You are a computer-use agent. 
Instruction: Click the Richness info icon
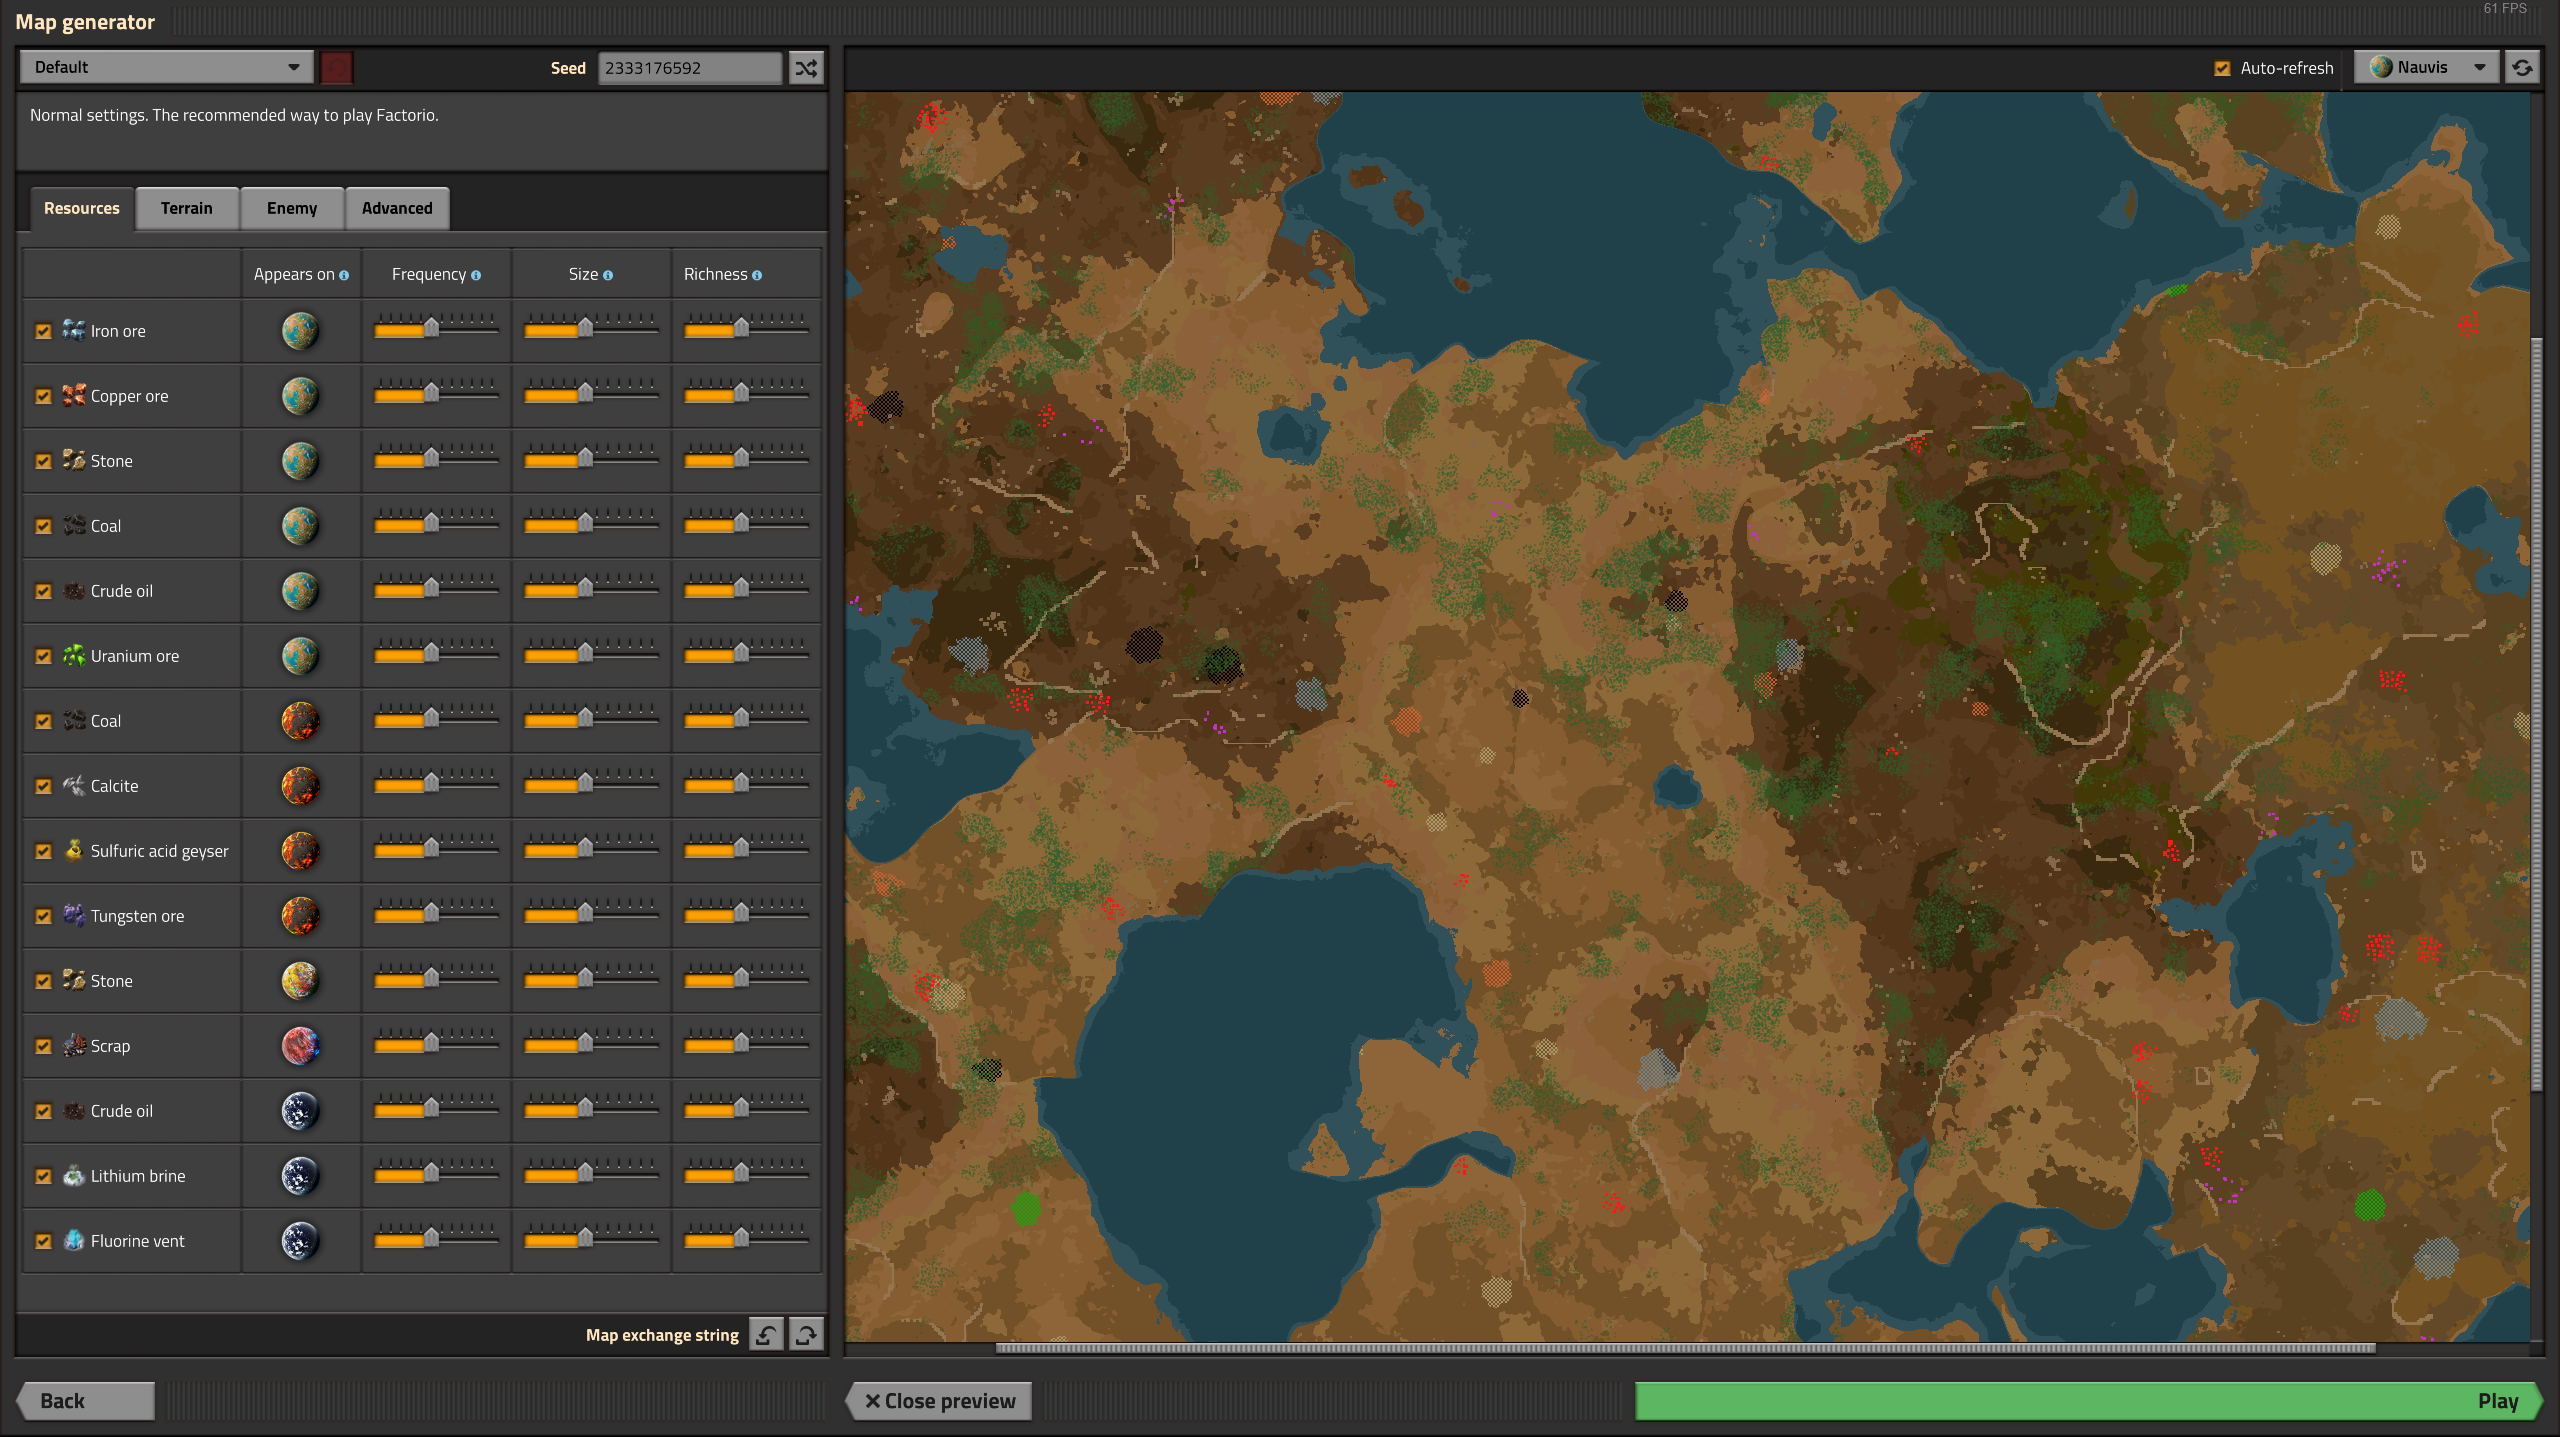point(757,276)
